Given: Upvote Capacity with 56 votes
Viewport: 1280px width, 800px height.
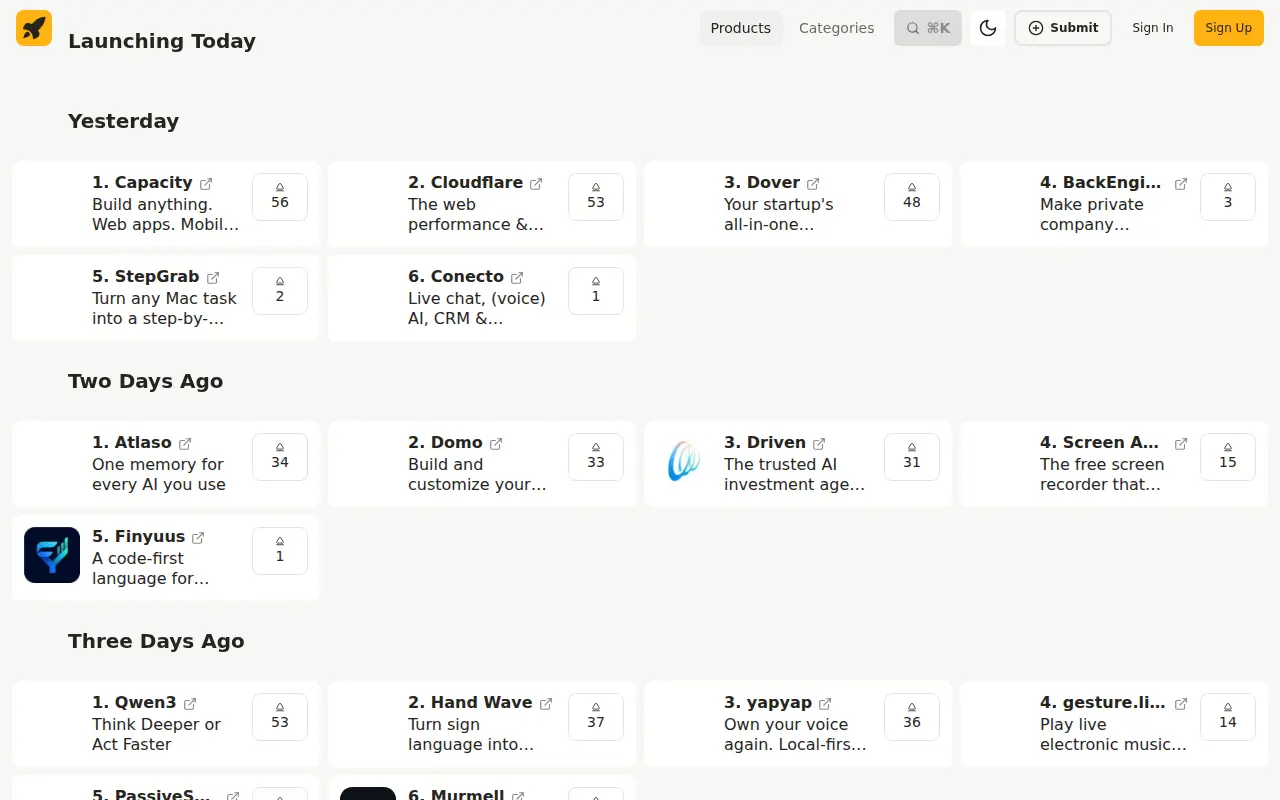Looking at the screenshot, I should [280, 196].
